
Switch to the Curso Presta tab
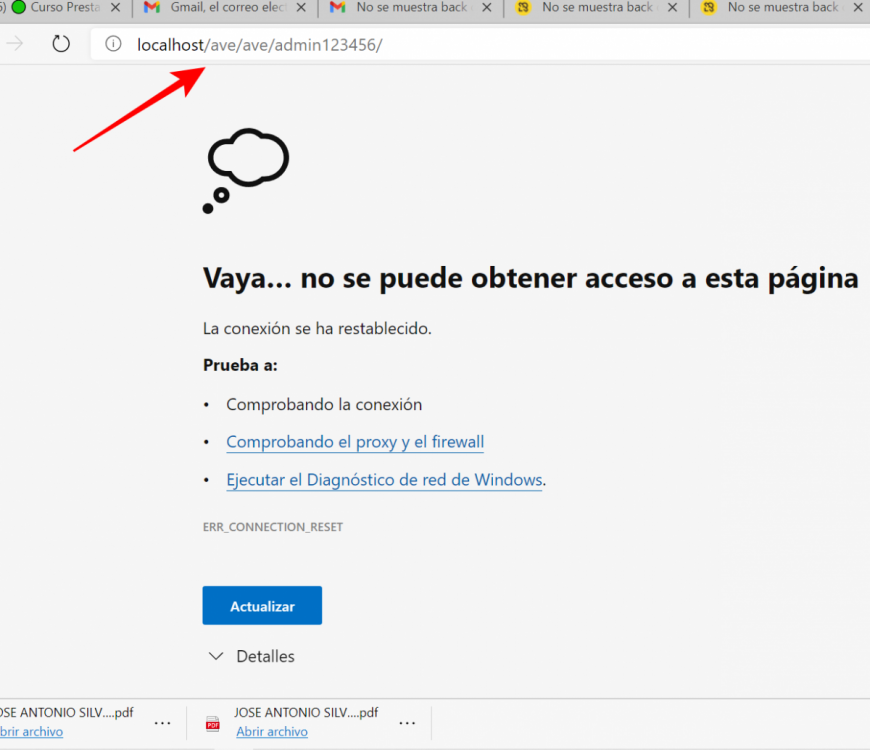pyautogui.click(x=60, y=7)
